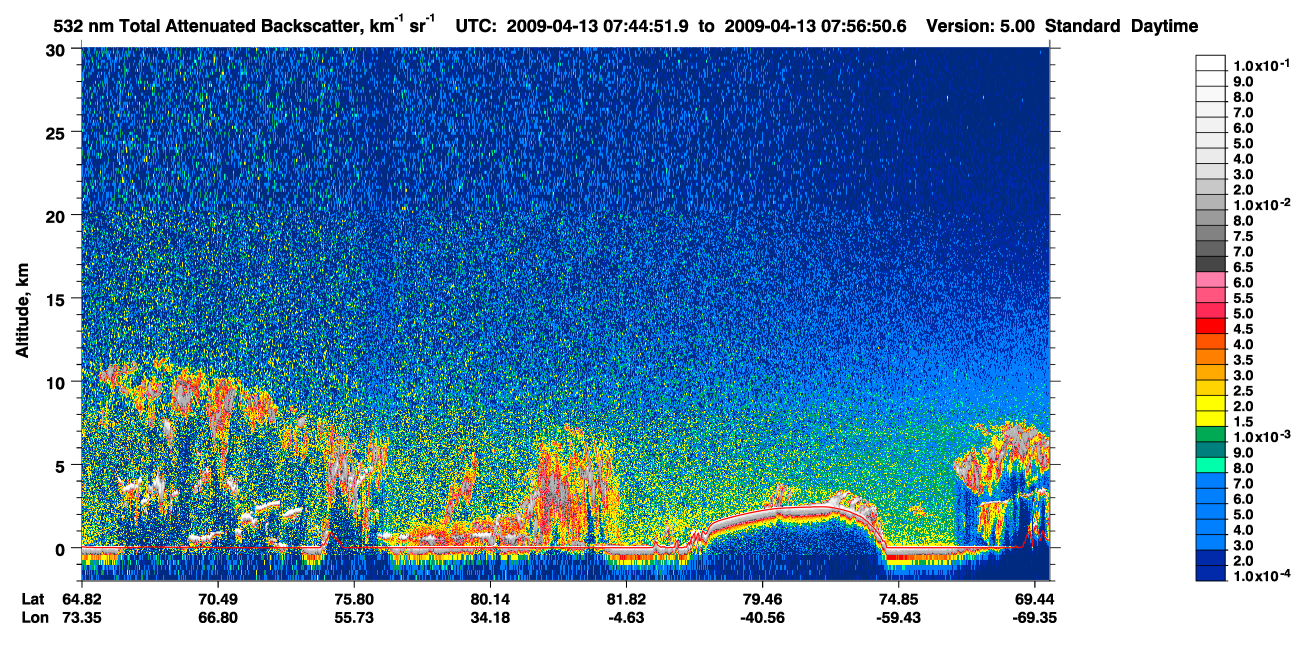
Task: Click the colorbar label 1.5
Action: [1242, 421]
